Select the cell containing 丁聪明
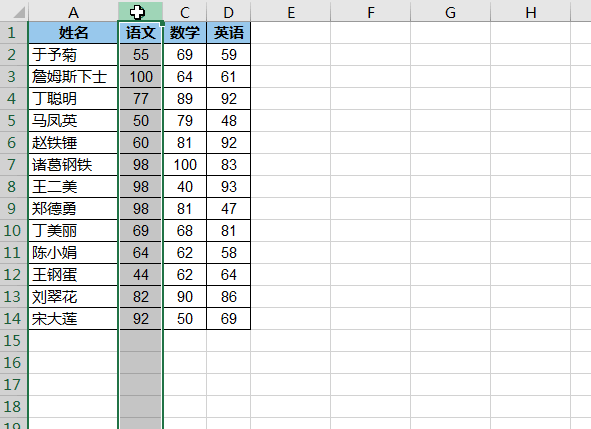591x429 pixels. coord(73,98)
